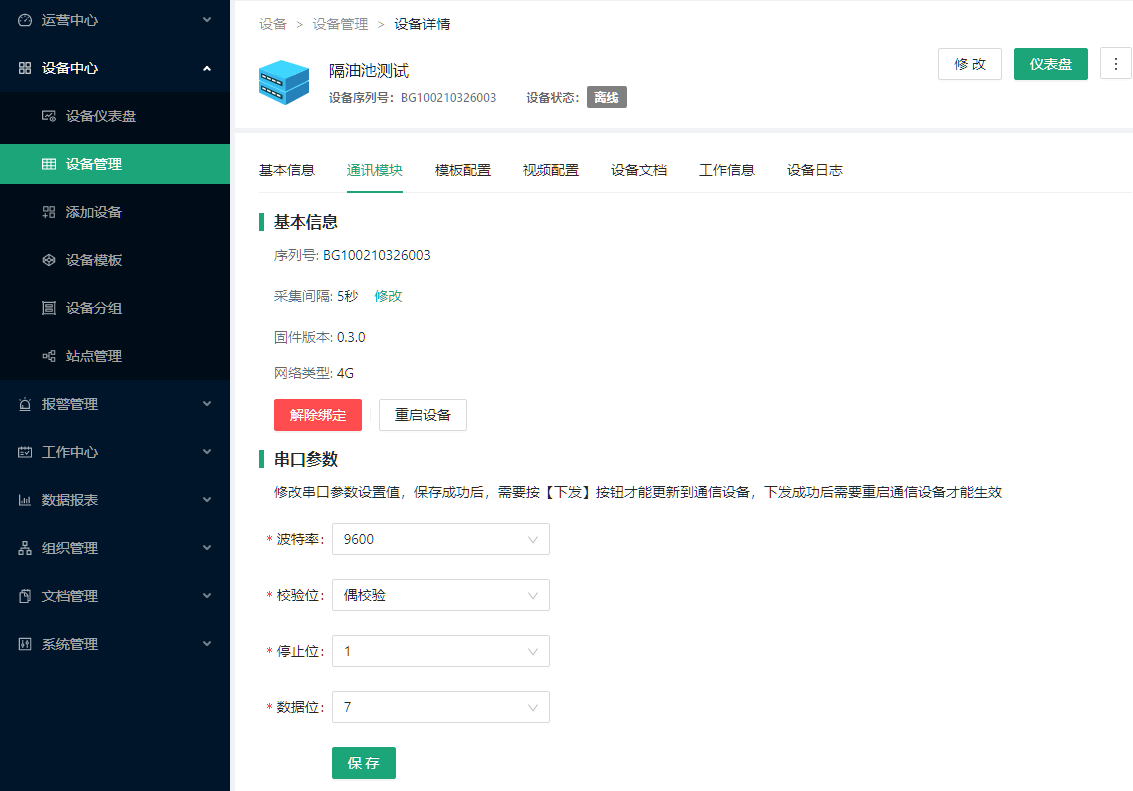Viewport: 1133px width, 791px height.
Task: Switch to the 模板配置 tab
Action: (x=463, y=170)
